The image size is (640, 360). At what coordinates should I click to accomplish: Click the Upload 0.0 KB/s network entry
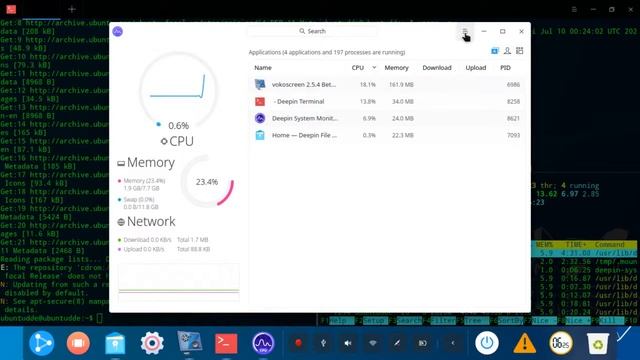pos(141,249)
